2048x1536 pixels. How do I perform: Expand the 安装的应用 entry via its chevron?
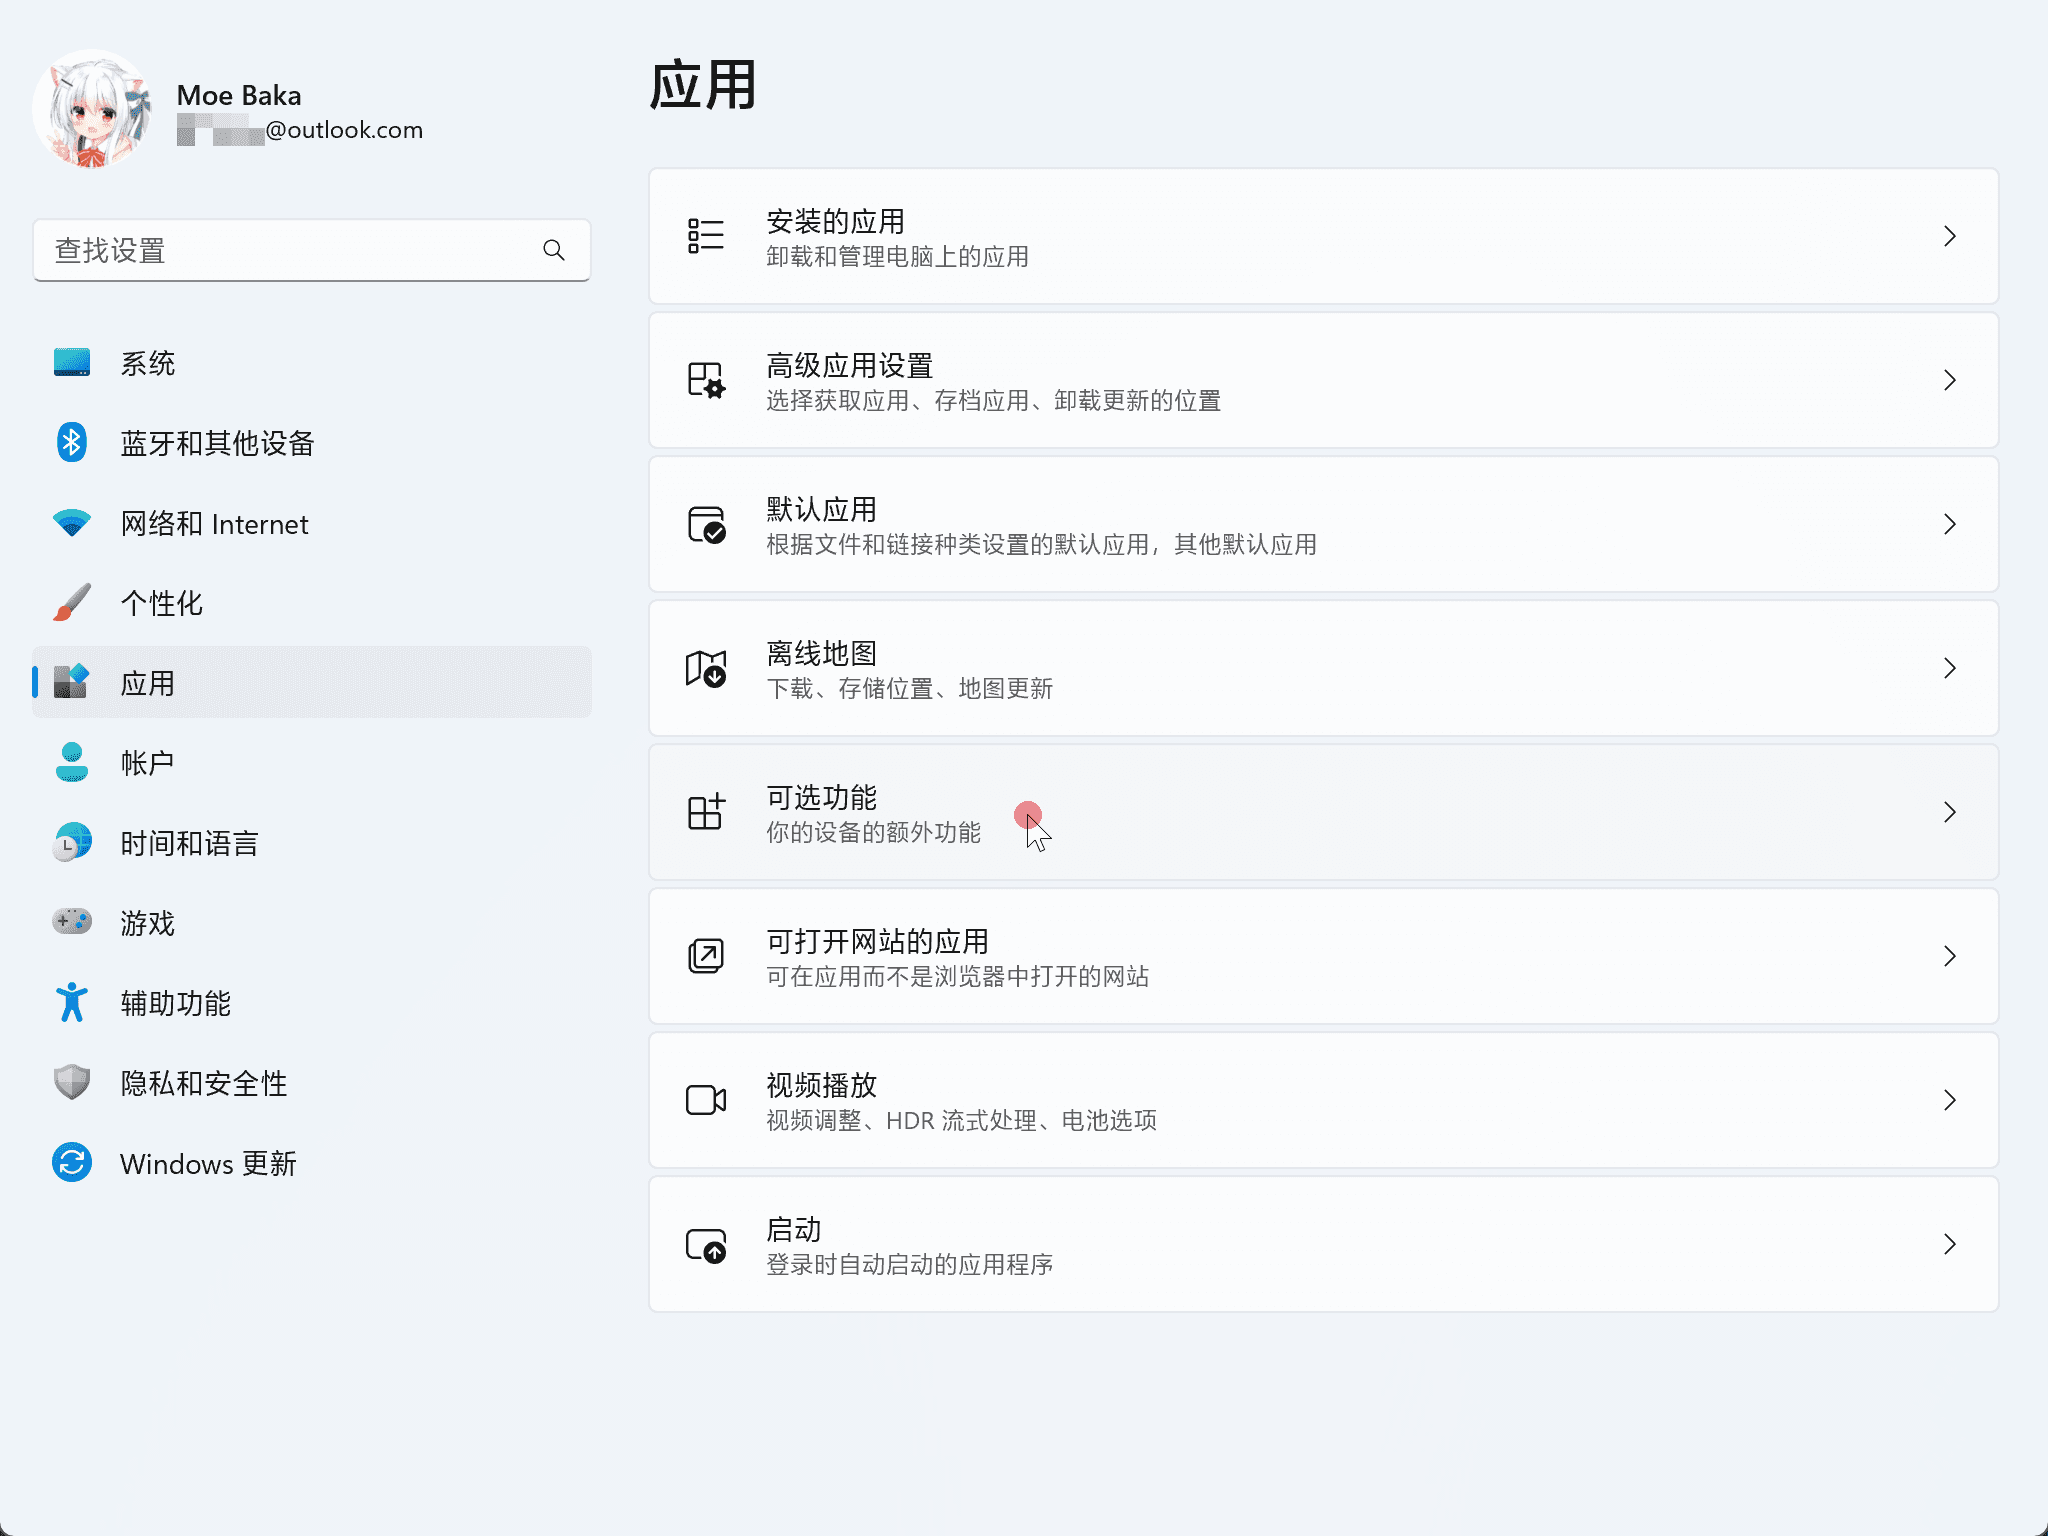click(1949, 236)
